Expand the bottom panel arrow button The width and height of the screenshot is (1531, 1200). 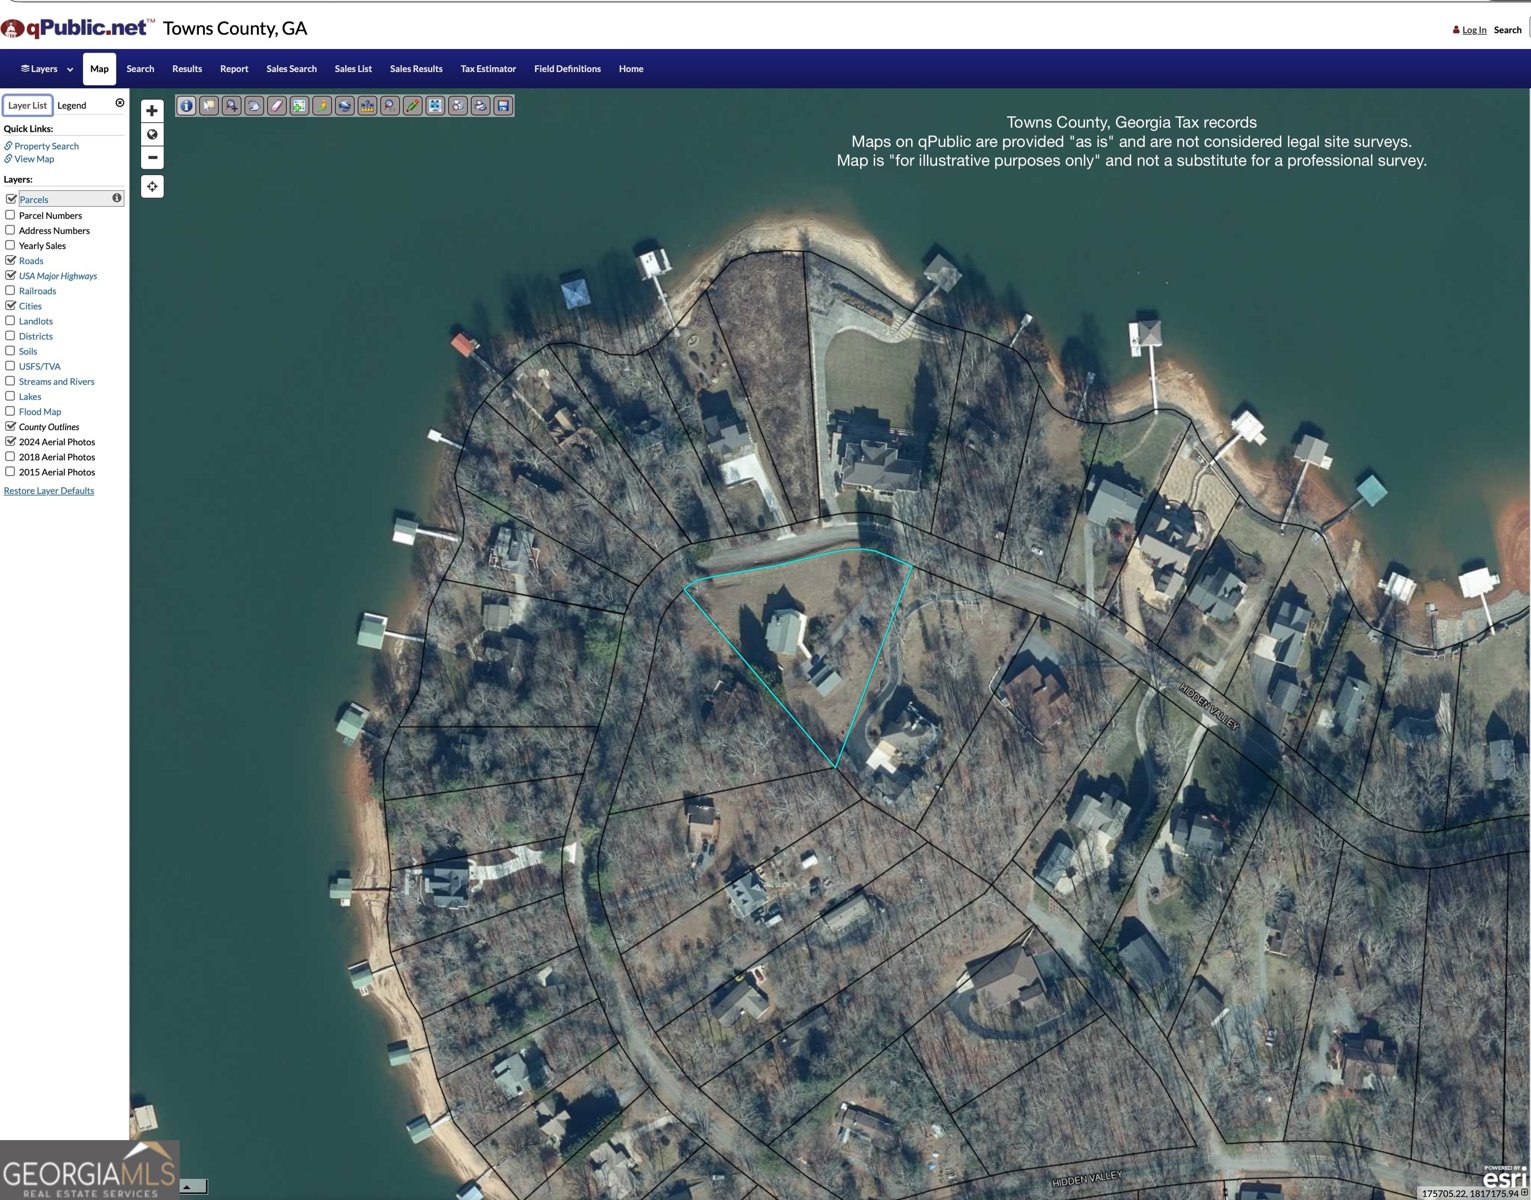[x=192, y=1187]
